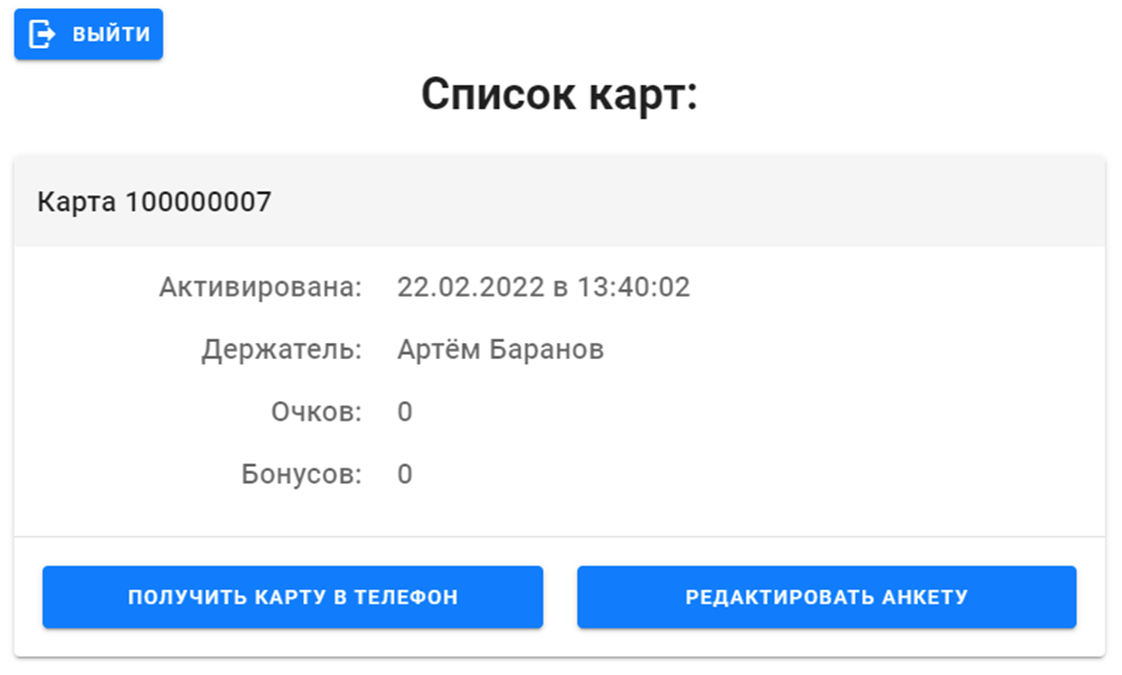Click the activation time 13:40:02
This screenshot has height=675, width=1122.
tap(633, 287)
